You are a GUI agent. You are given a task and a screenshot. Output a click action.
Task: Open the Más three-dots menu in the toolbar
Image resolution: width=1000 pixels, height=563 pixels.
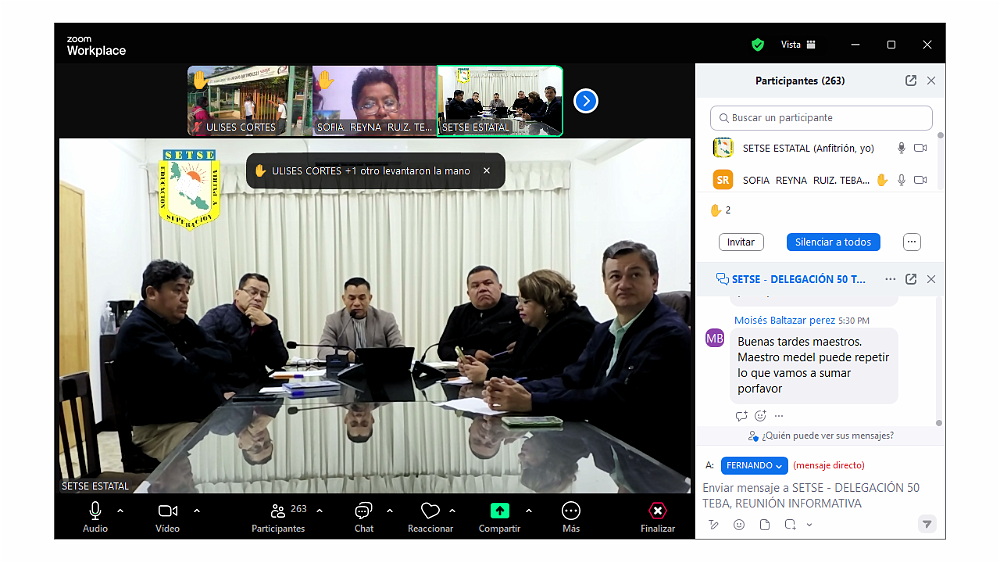click(x=571, y=511)
